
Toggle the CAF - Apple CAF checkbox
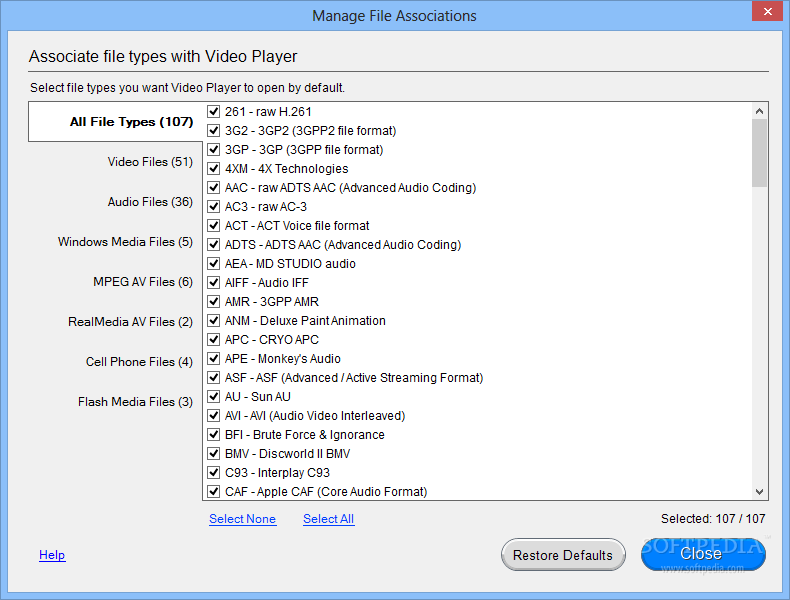tap(214, 491)
